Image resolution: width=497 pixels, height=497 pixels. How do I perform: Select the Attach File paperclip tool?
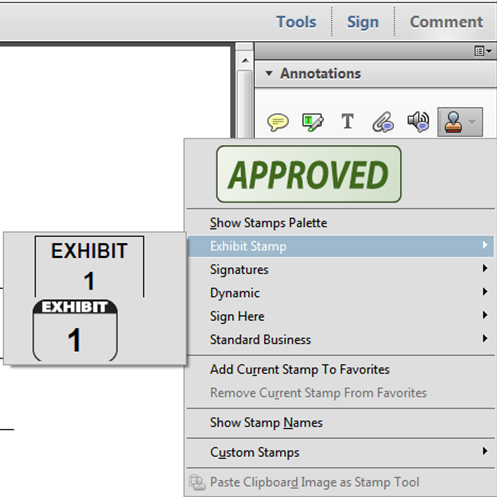[x=383, y=122]
